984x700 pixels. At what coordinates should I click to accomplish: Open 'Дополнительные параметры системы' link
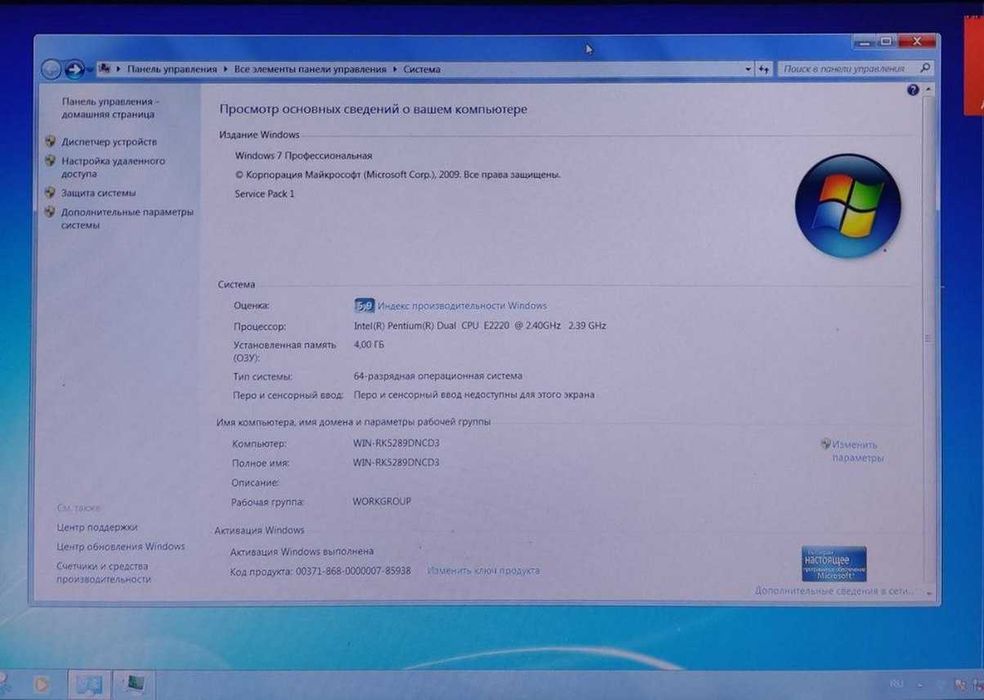click(x=127, y=218)
